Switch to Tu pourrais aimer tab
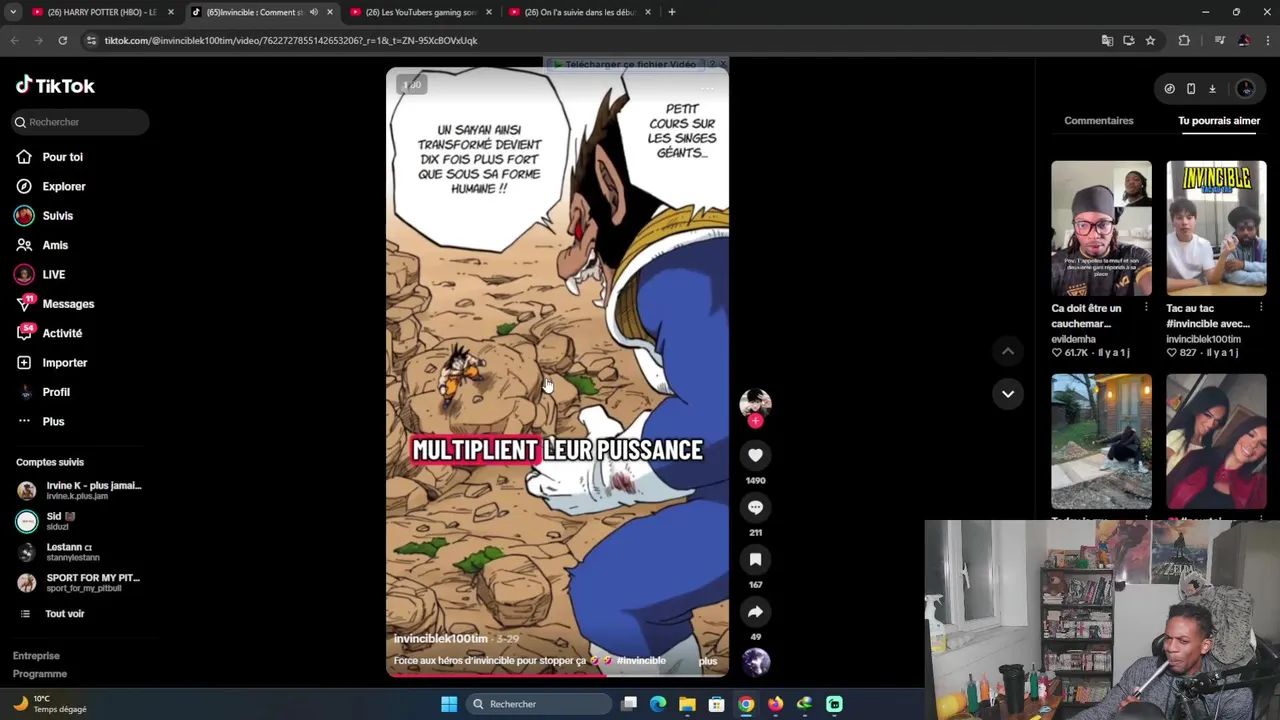 (x=1219, y=121)
